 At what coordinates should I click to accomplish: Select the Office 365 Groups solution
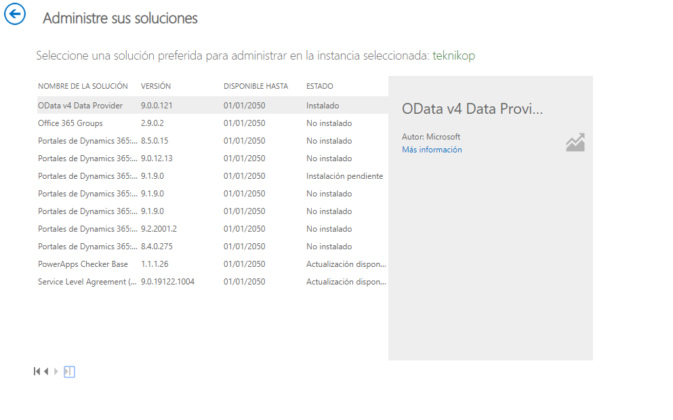pyautogui.click(x=212, y=123)
